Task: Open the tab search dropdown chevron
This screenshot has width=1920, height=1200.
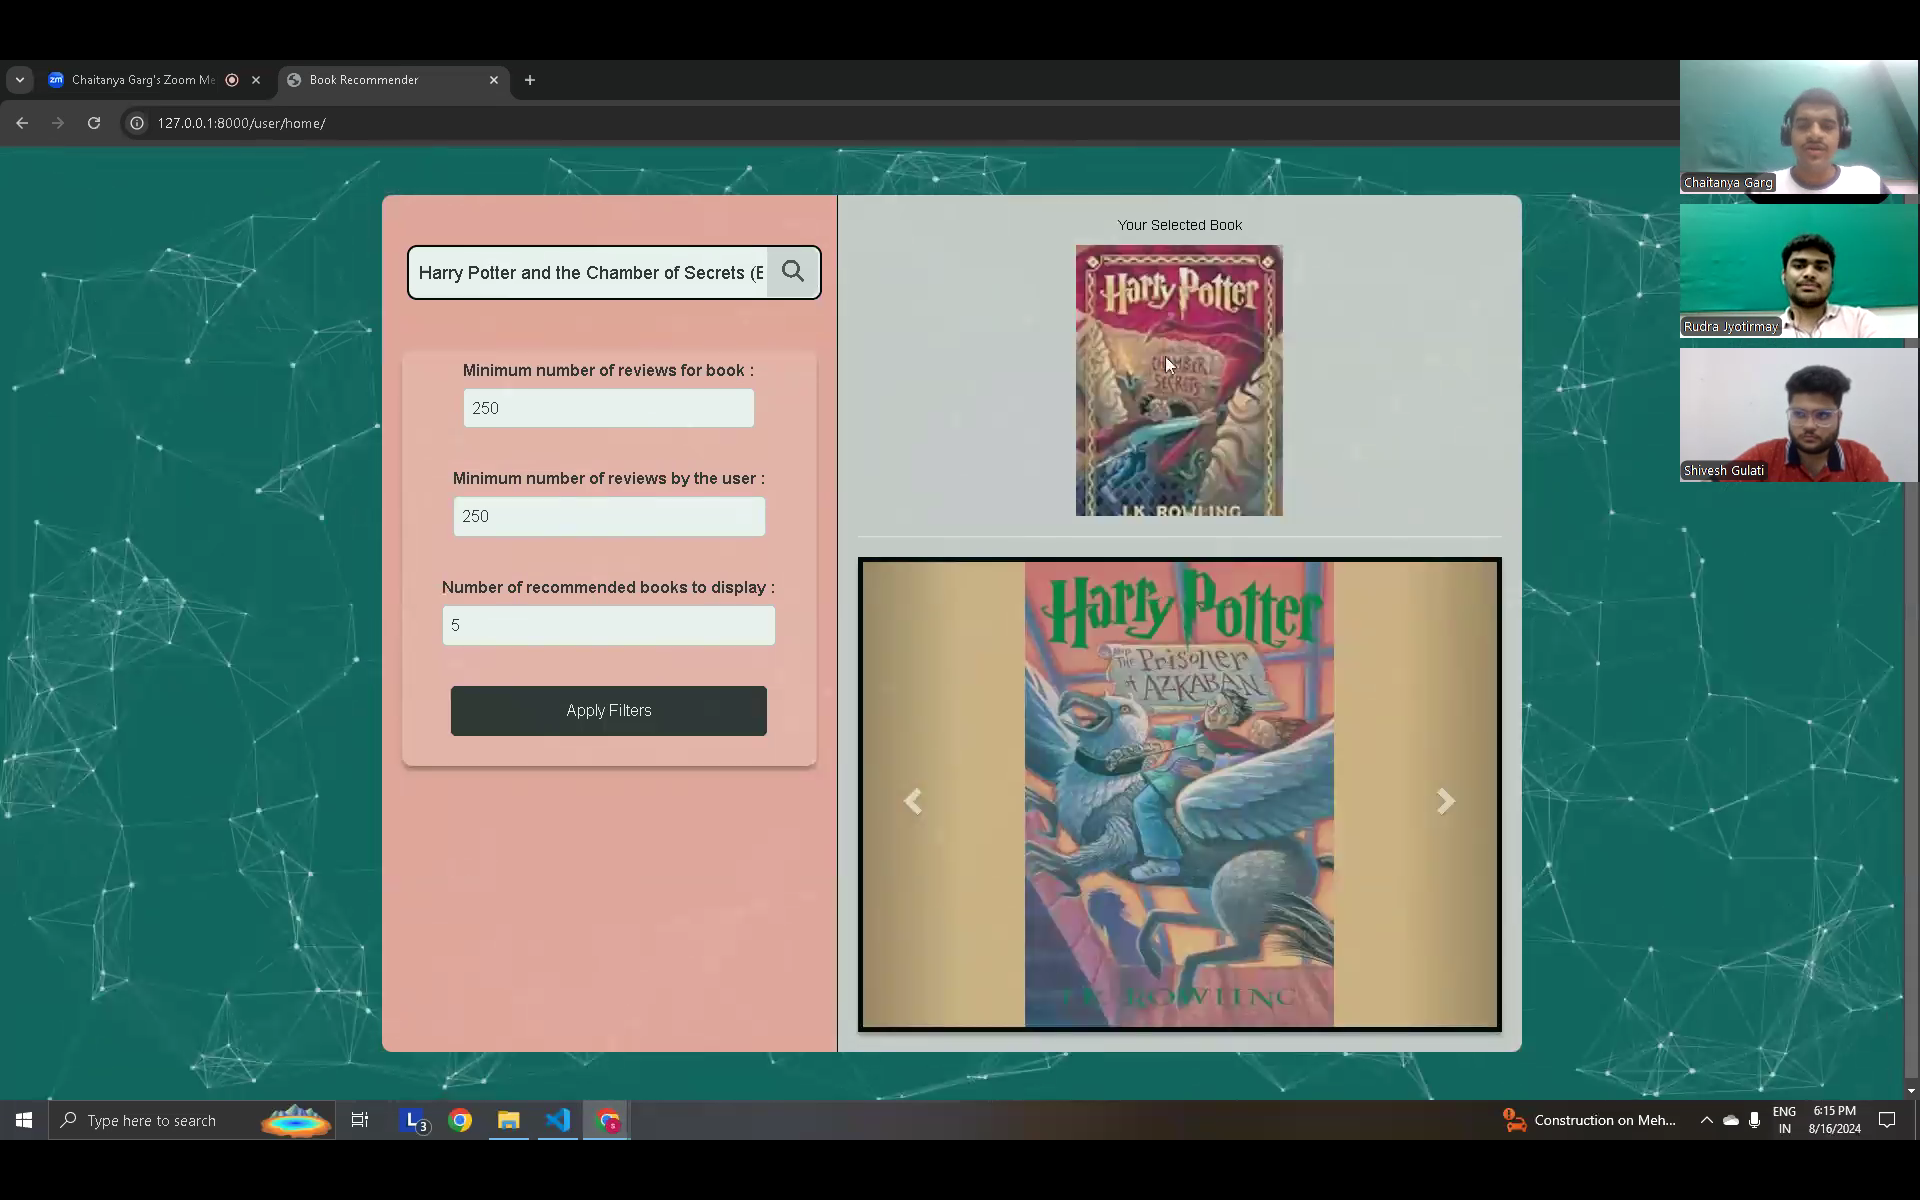Action: 20,80
